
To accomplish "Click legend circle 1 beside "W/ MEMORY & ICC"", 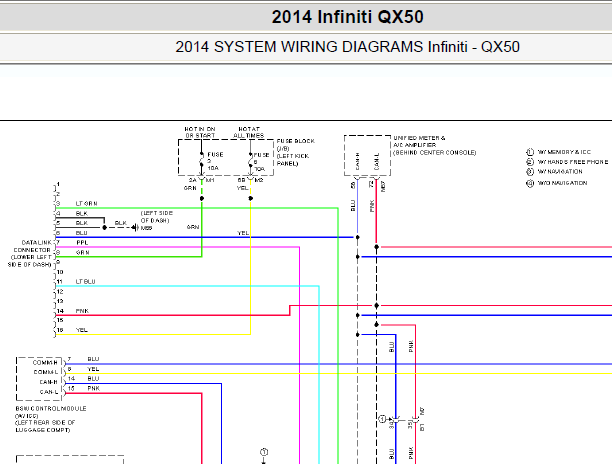I will 530,152.
